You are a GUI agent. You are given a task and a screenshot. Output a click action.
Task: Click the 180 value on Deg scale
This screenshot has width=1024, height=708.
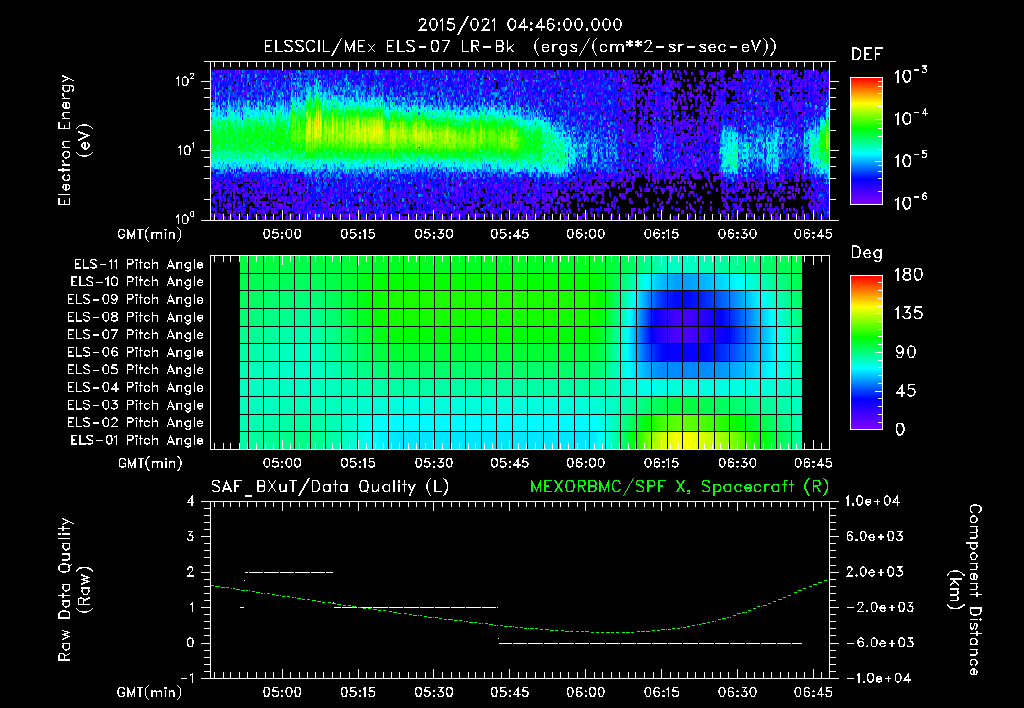coord(909,275)
